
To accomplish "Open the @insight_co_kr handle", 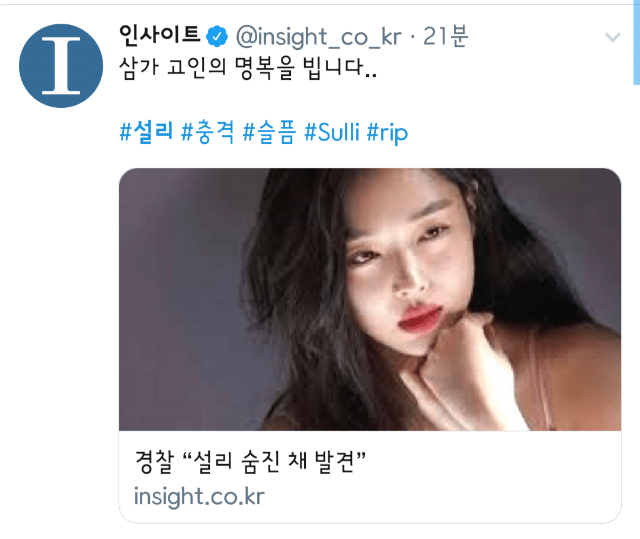I will tap(319, 37).
